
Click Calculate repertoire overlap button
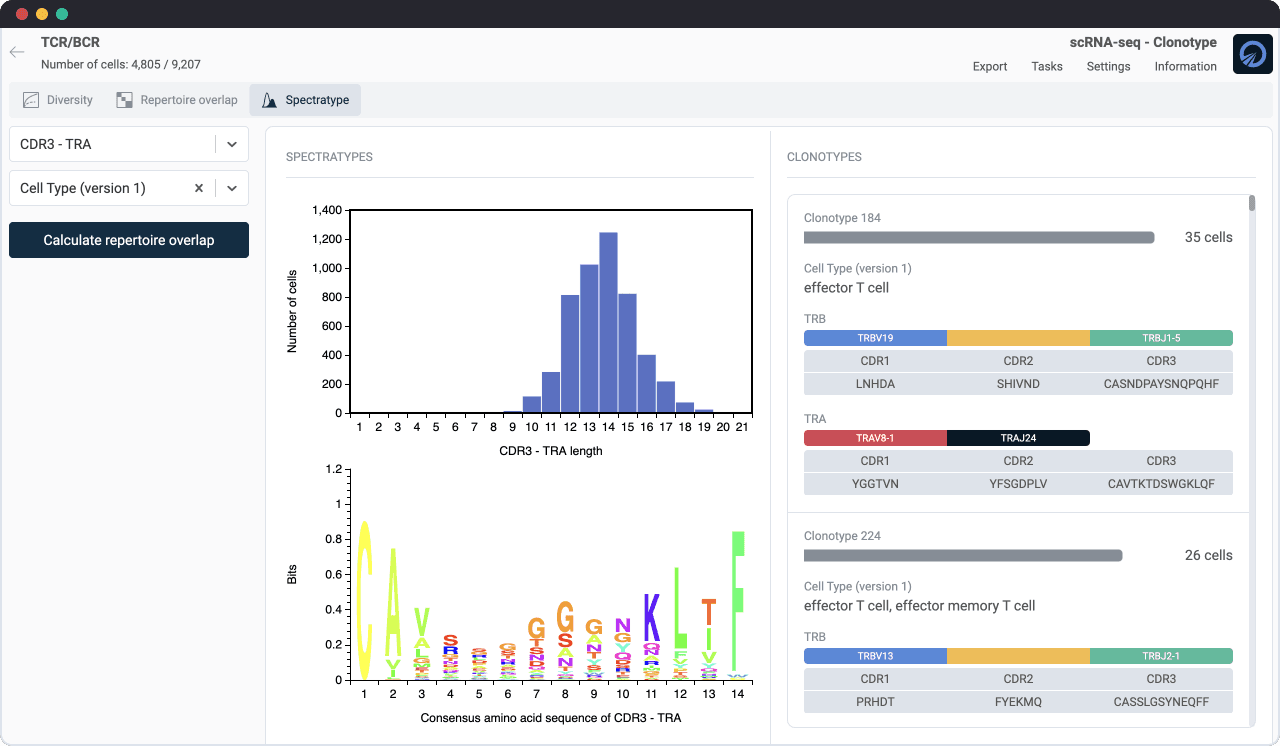(x=129, y=240)
